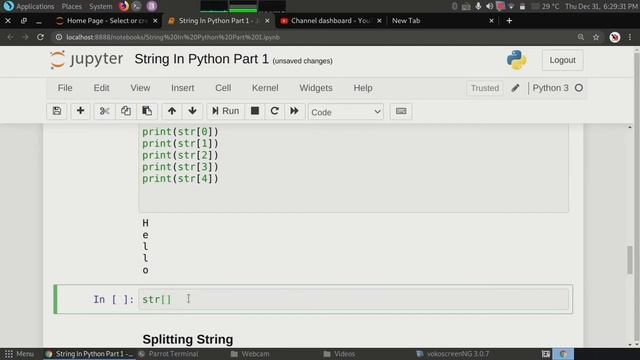The height and width of the screenshot is (360, 640).
Task: Switch to Webcam window in taskbar
Action: coord(250,354)
